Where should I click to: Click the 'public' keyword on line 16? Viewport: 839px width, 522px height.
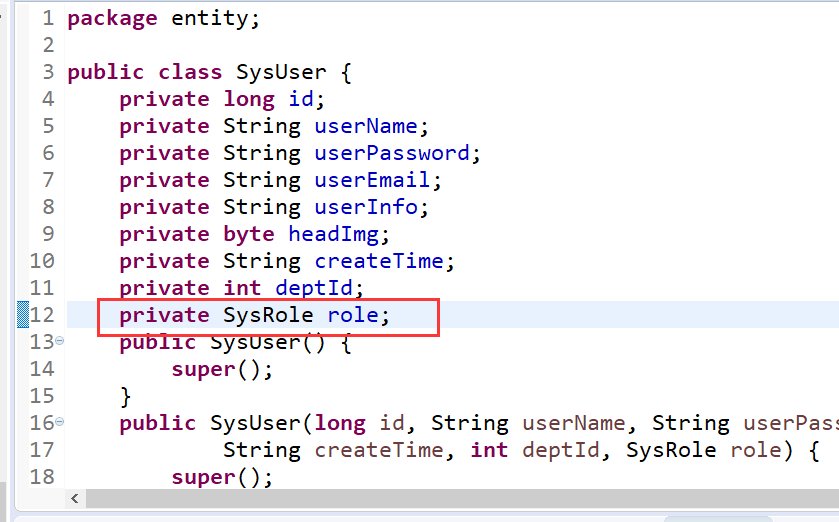[158, 424]
